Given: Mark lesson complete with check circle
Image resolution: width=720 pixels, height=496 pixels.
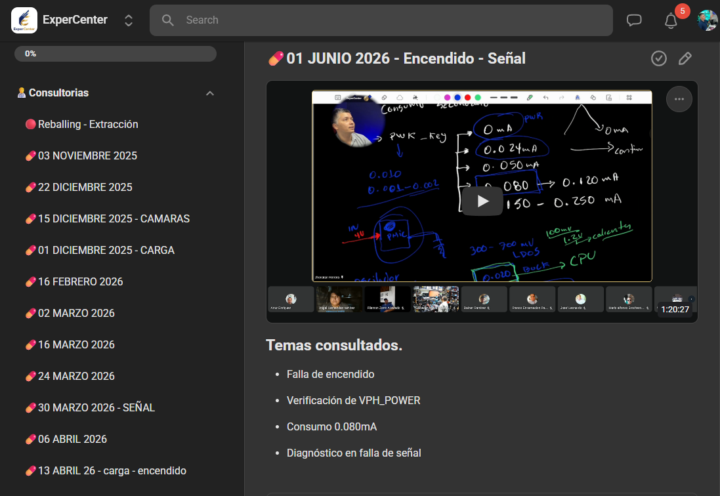Looking at the screenshot, I should point(659,58).
